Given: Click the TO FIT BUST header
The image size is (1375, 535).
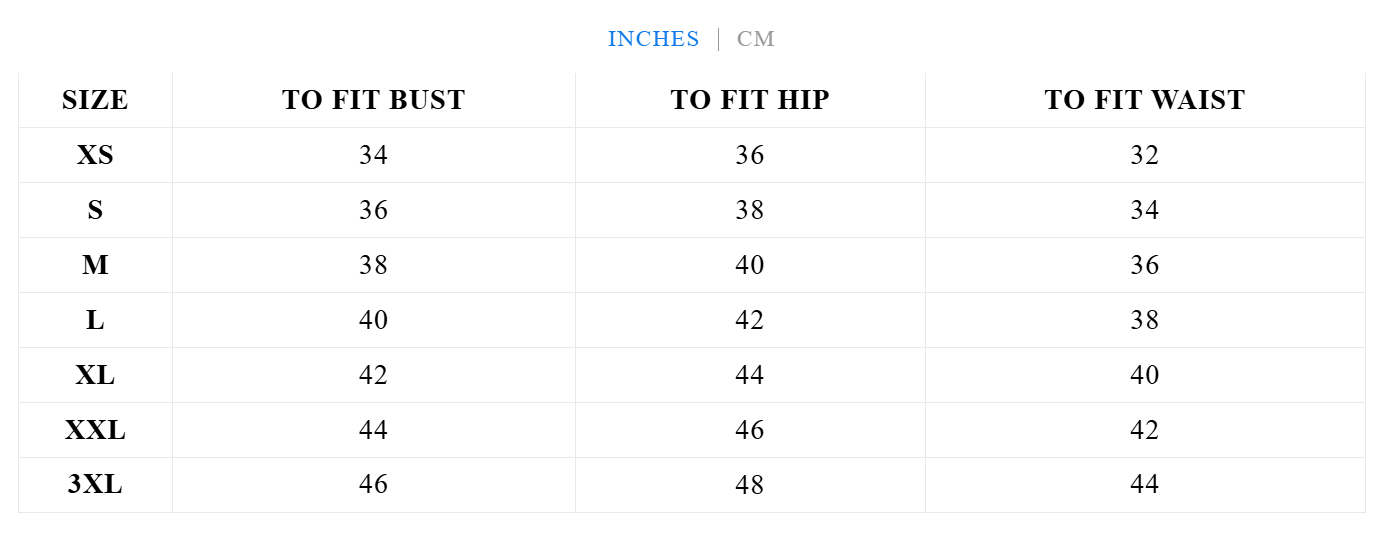Looking at the screenshot, I should (373, 100).
